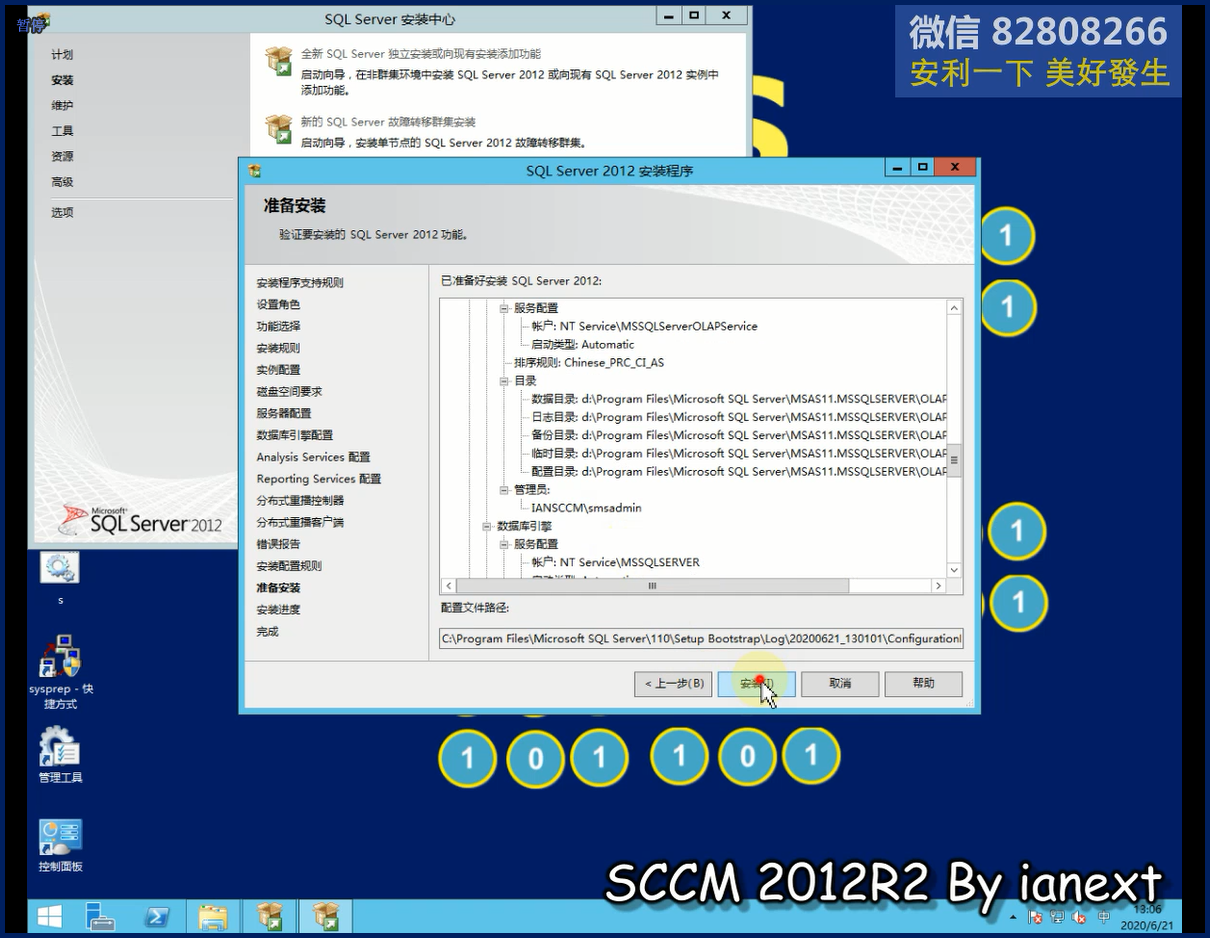This screenshot has height=938, width=1210.
Task: Open the Windows Start button
Action: pyautogui.click(x=49, y=916)
